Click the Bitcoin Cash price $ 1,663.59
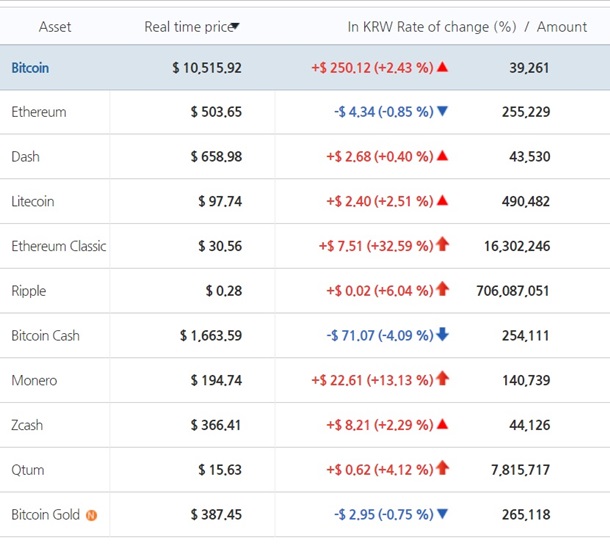Screen dimensions: 610x548 (211, 336)
